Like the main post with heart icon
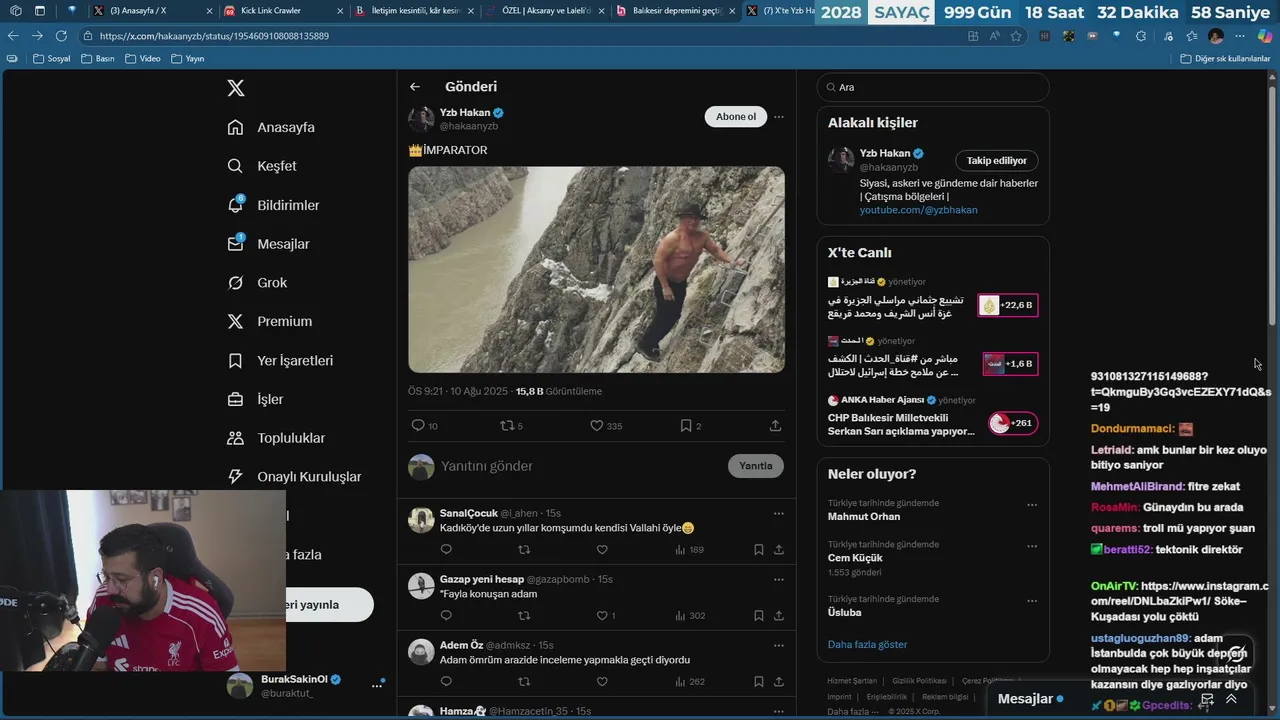This screenshot has width=1280, height=720. pos(596,425)
